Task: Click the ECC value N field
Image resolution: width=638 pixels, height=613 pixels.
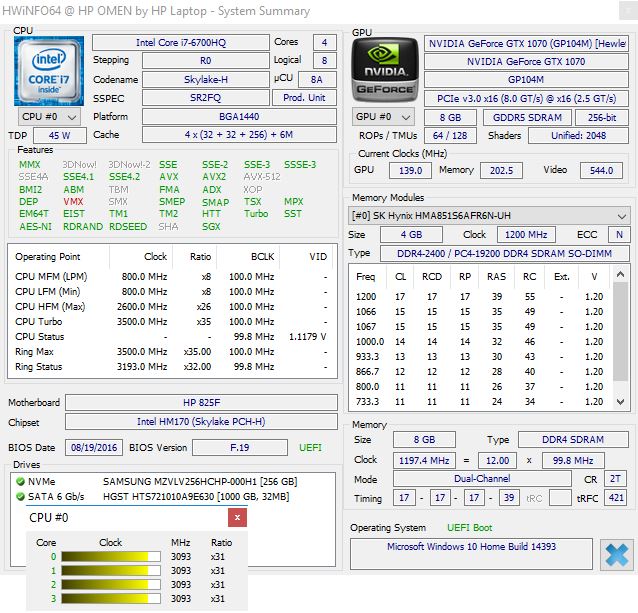Action: pos(619,235)
